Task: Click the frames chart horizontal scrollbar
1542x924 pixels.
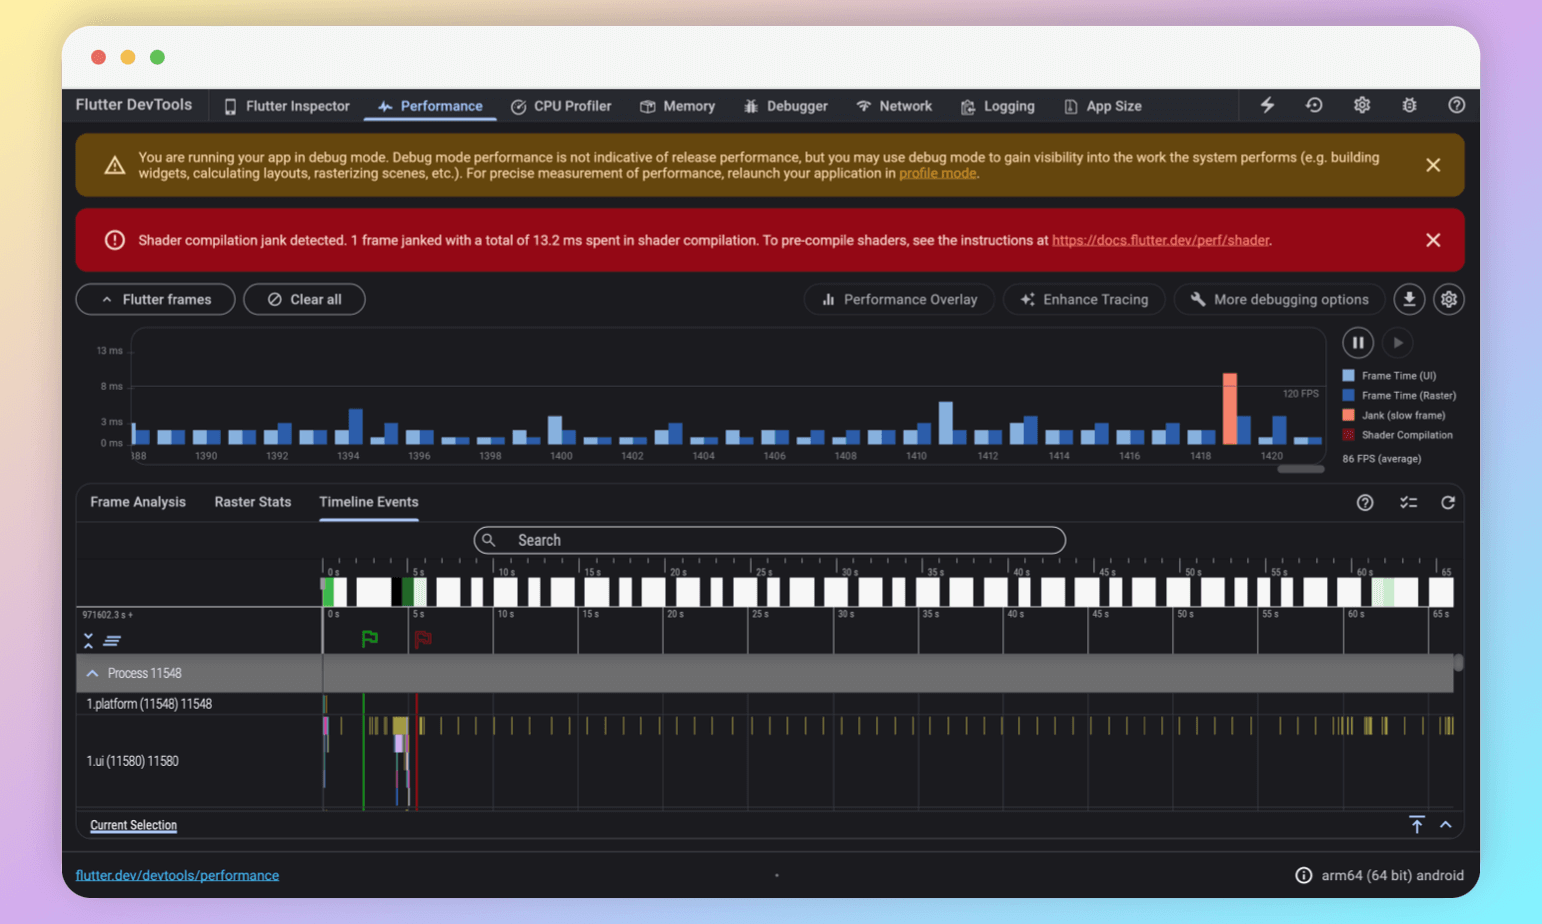Action: pos(1301,469)
